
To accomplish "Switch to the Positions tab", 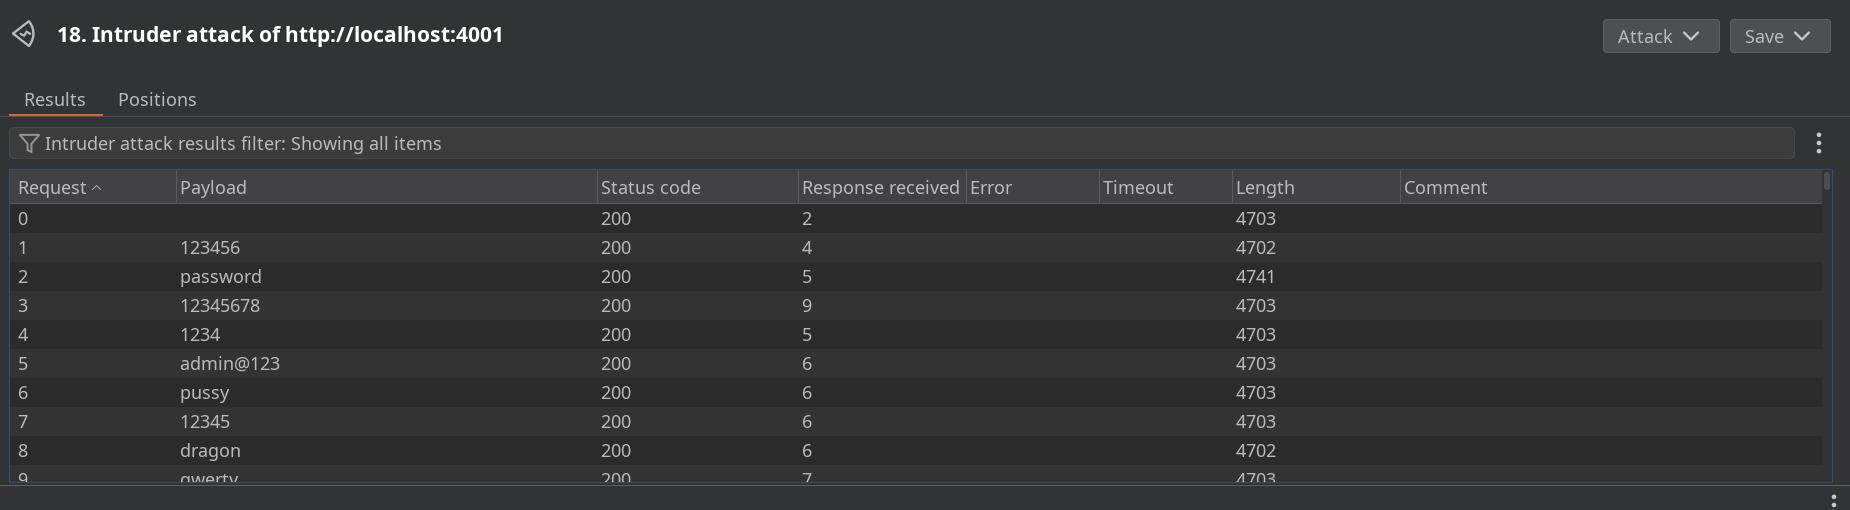I will point(157,100).
